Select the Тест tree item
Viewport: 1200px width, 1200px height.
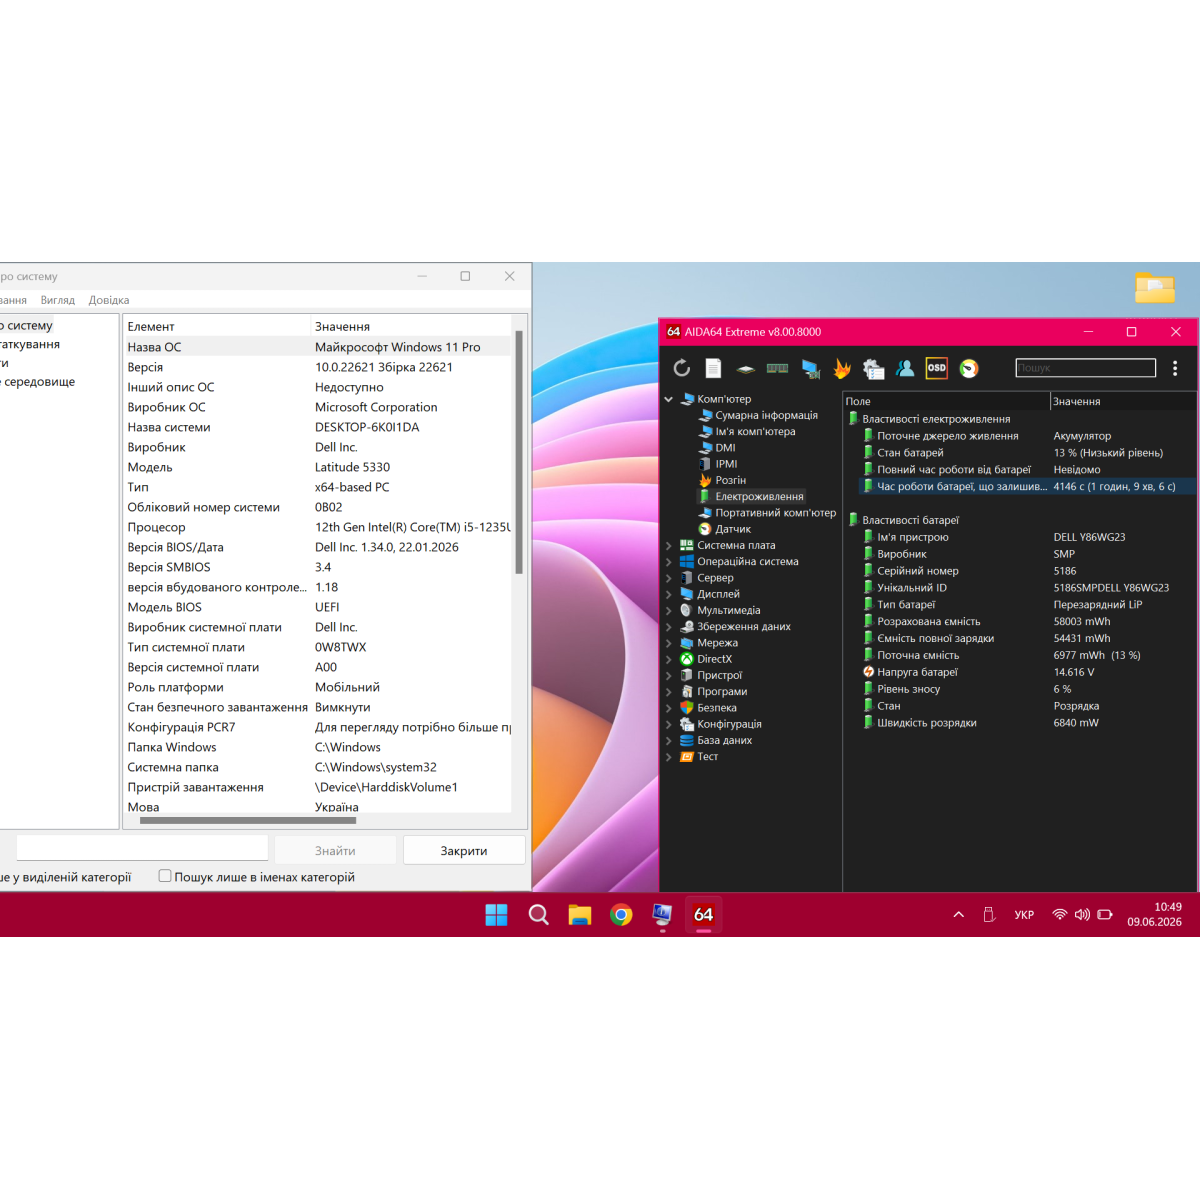coord(707,757)
